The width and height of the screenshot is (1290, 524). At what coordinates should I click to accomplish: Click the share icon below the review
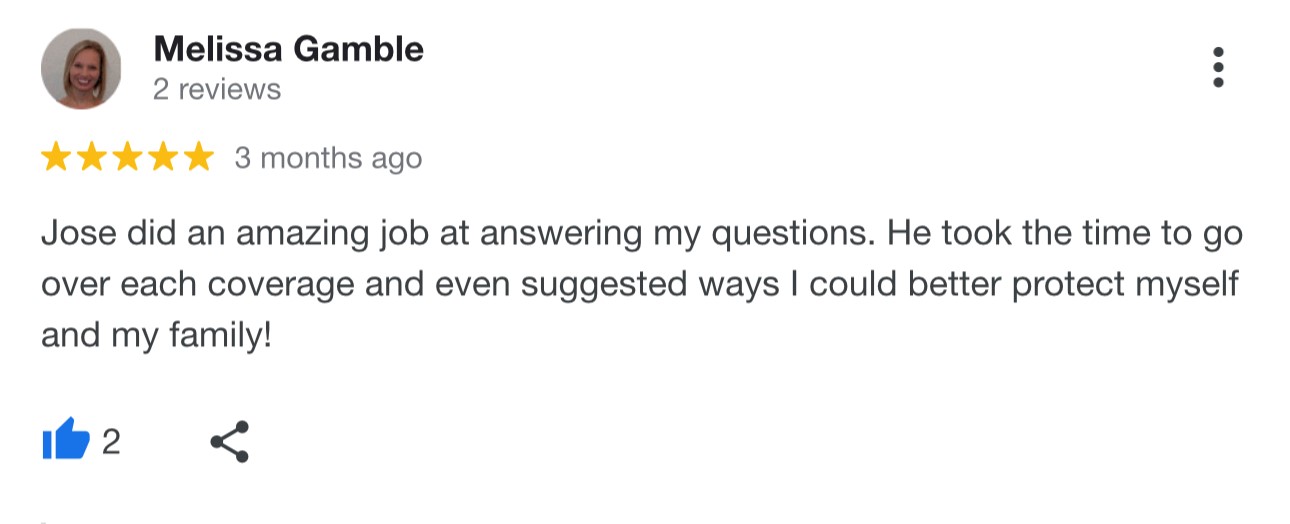pos(229,441)
